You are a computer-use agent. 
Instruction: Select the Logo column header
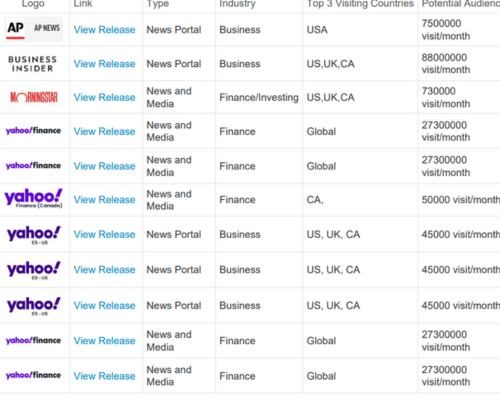click(33, 4)
